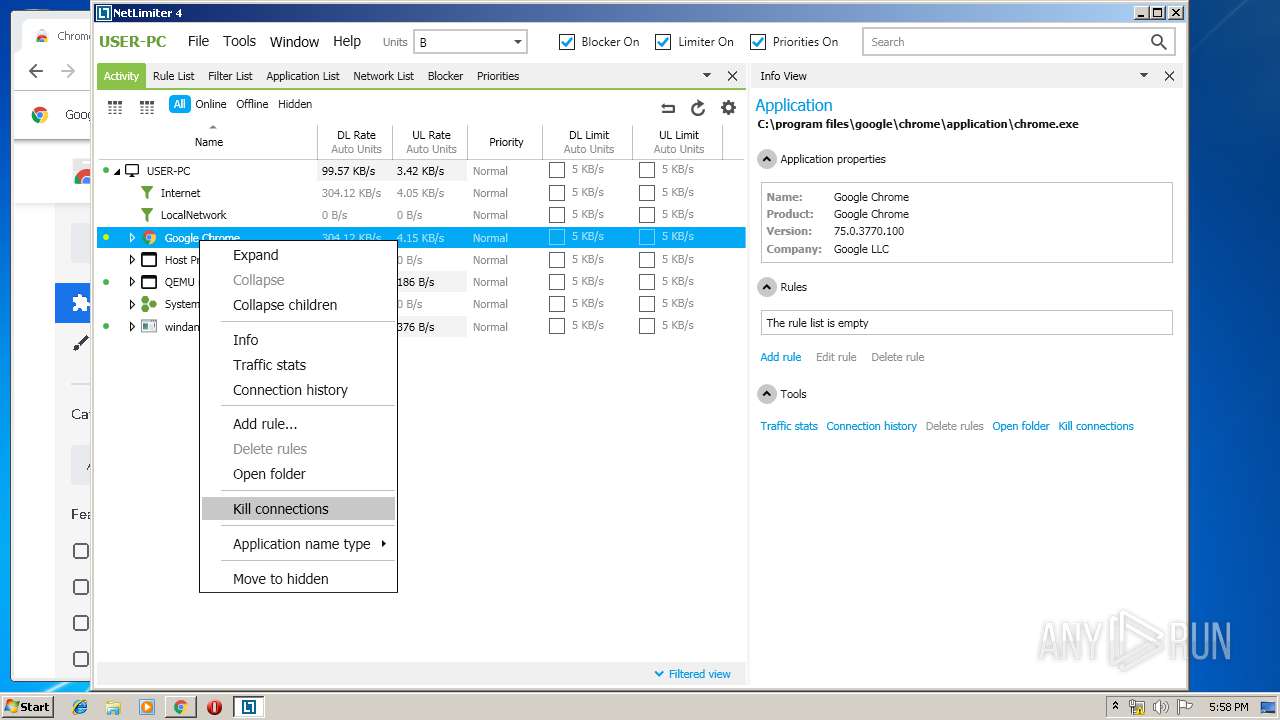Select Kill connections in context menu
This screenshot has height=720, width=1280.
click(x=298, y=509)
